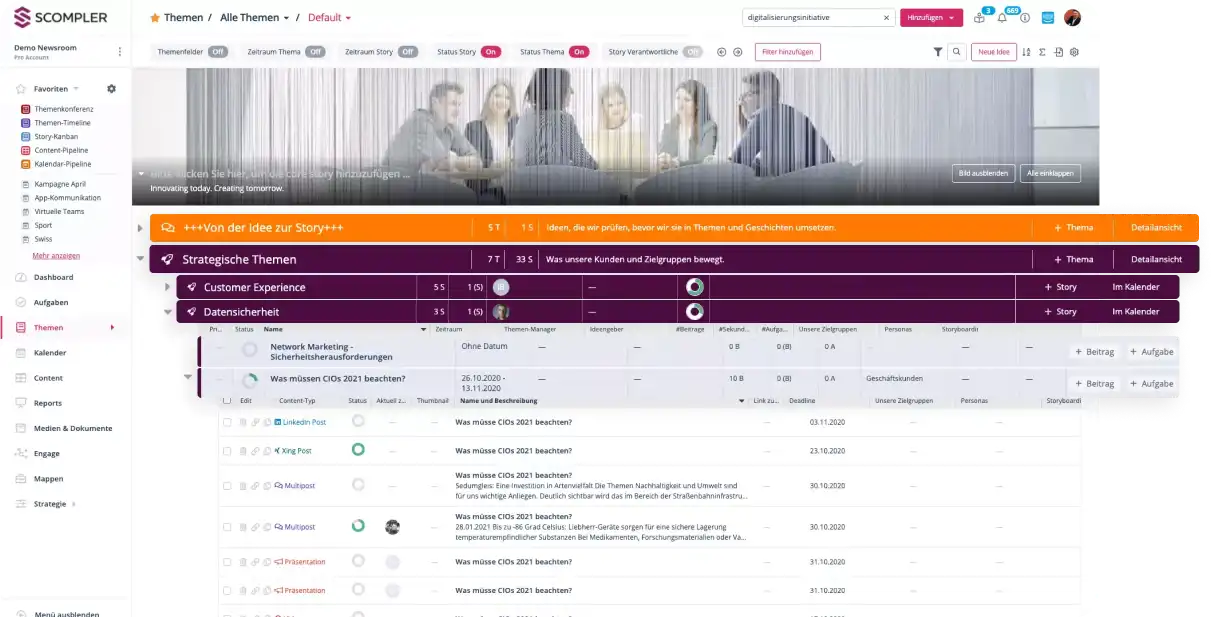Viewport: 1215px width, 617px height.
Task: Click the sort order icon next to Neue Idee
Action: 1028,52
